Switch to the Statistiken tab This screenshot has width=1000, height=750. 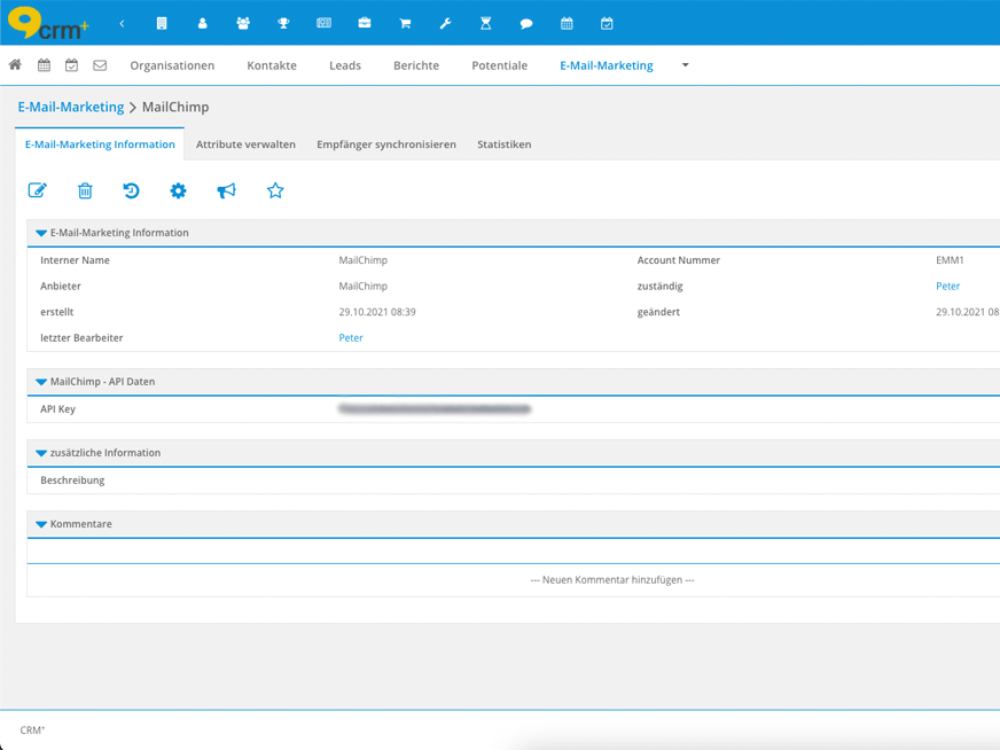(504, 144)
